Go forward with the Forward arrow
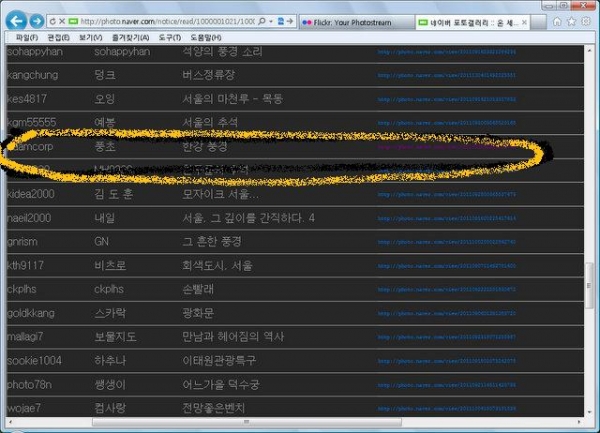Screen dimensions: 600x433 click(37, 21)
